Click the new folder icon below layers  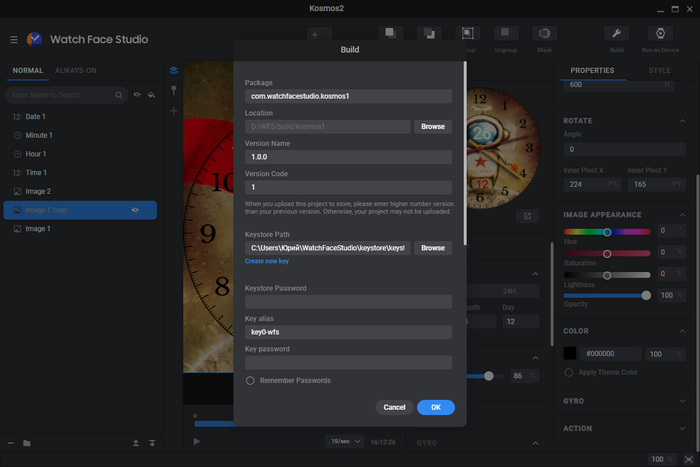(27, 442)
